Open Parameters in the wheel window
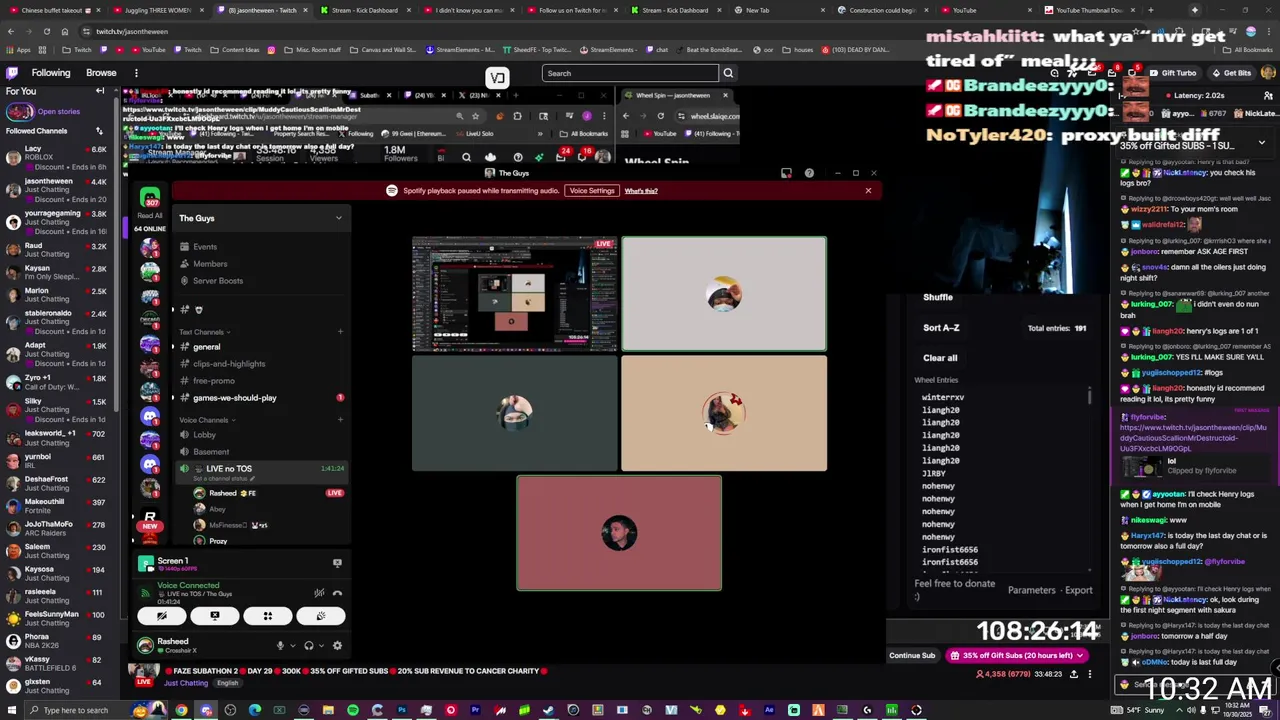1280x720 pixels. click(x=1031, y=590)
